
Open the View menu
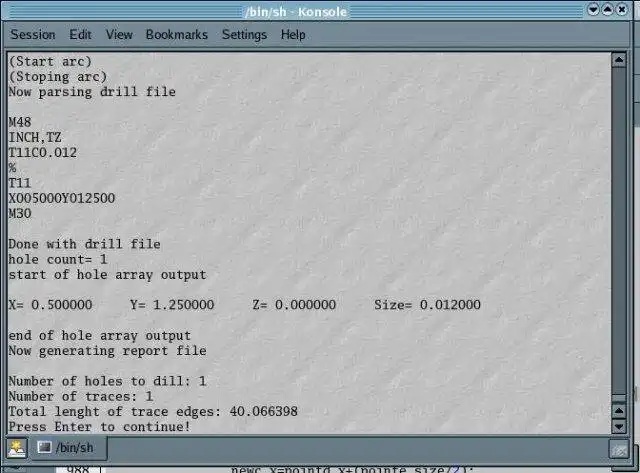pyautogui.click(x=119, y=34)
